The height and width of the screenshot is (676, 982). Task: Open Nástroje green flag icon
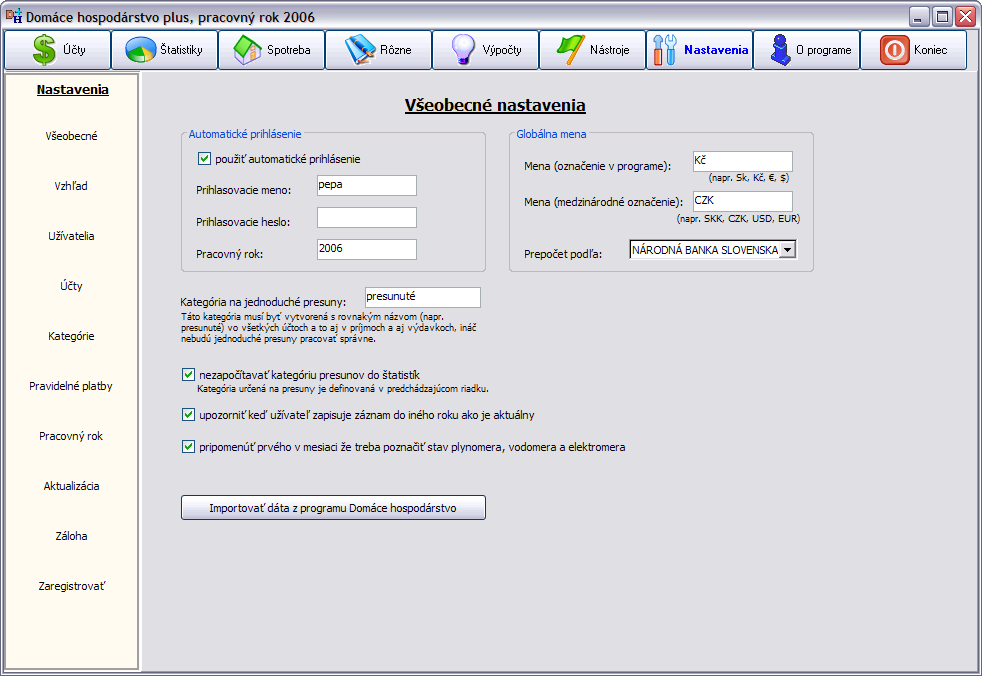tap(570, 50)
